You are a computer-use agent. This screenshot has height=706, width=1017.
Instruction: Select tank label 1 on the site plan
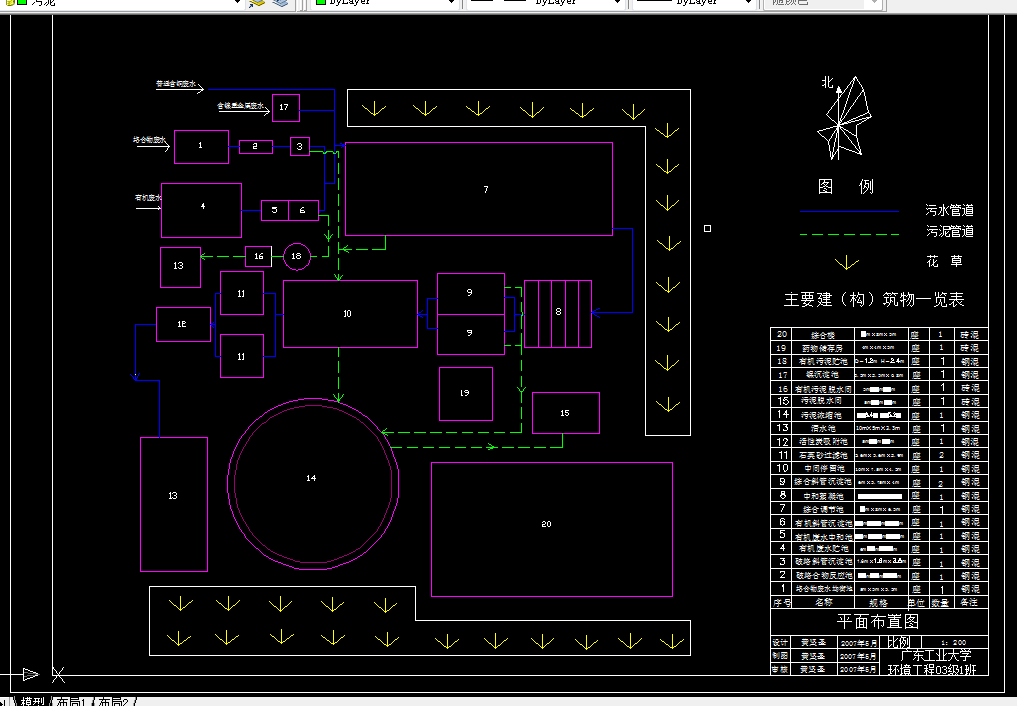pos(200,145)
